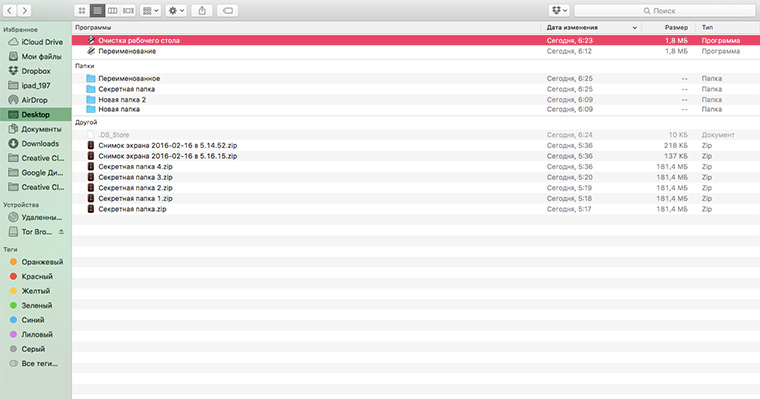Click the Edit Tags toolbar button
This screenshot has height=399, width=760.
[x=227, y=10]
